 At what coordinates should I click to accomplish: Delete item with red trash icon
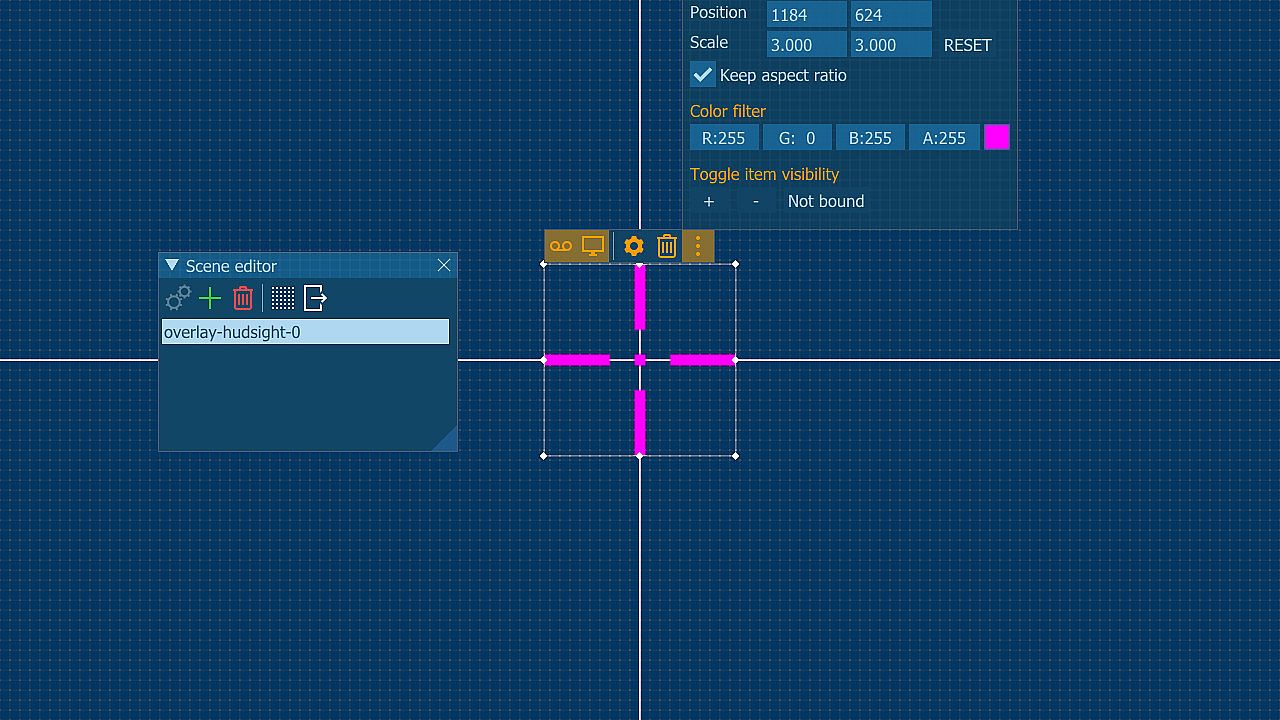tap(243, 298)
